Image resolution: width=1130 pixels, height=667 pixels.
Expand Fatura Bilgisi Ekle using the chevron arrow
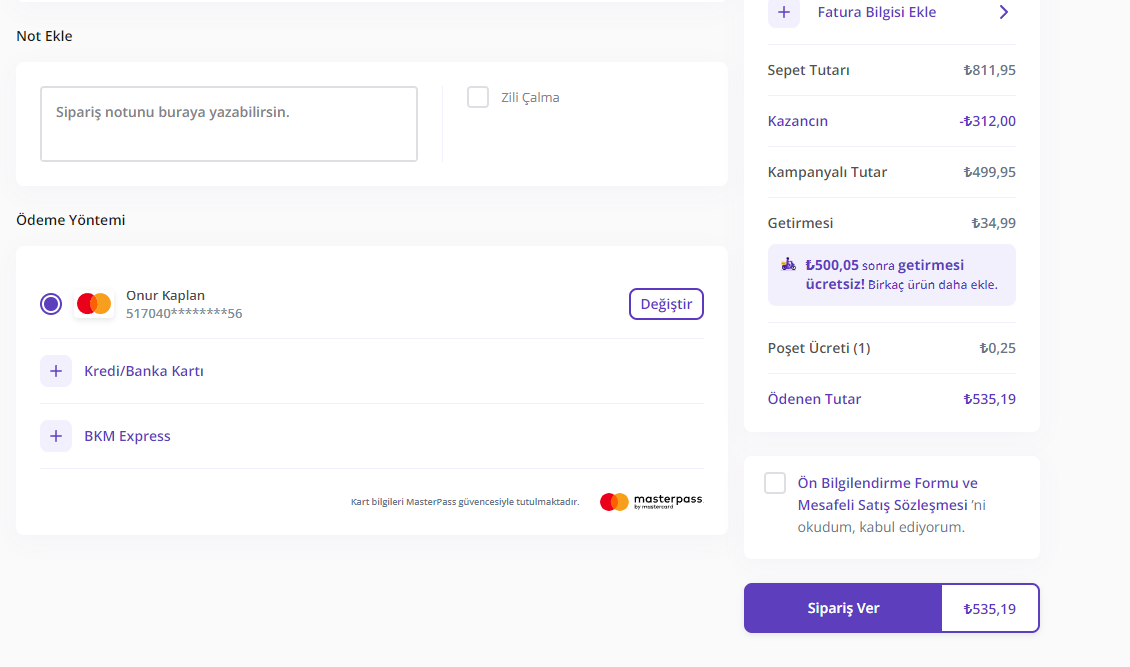click(x=1004, y=12)
